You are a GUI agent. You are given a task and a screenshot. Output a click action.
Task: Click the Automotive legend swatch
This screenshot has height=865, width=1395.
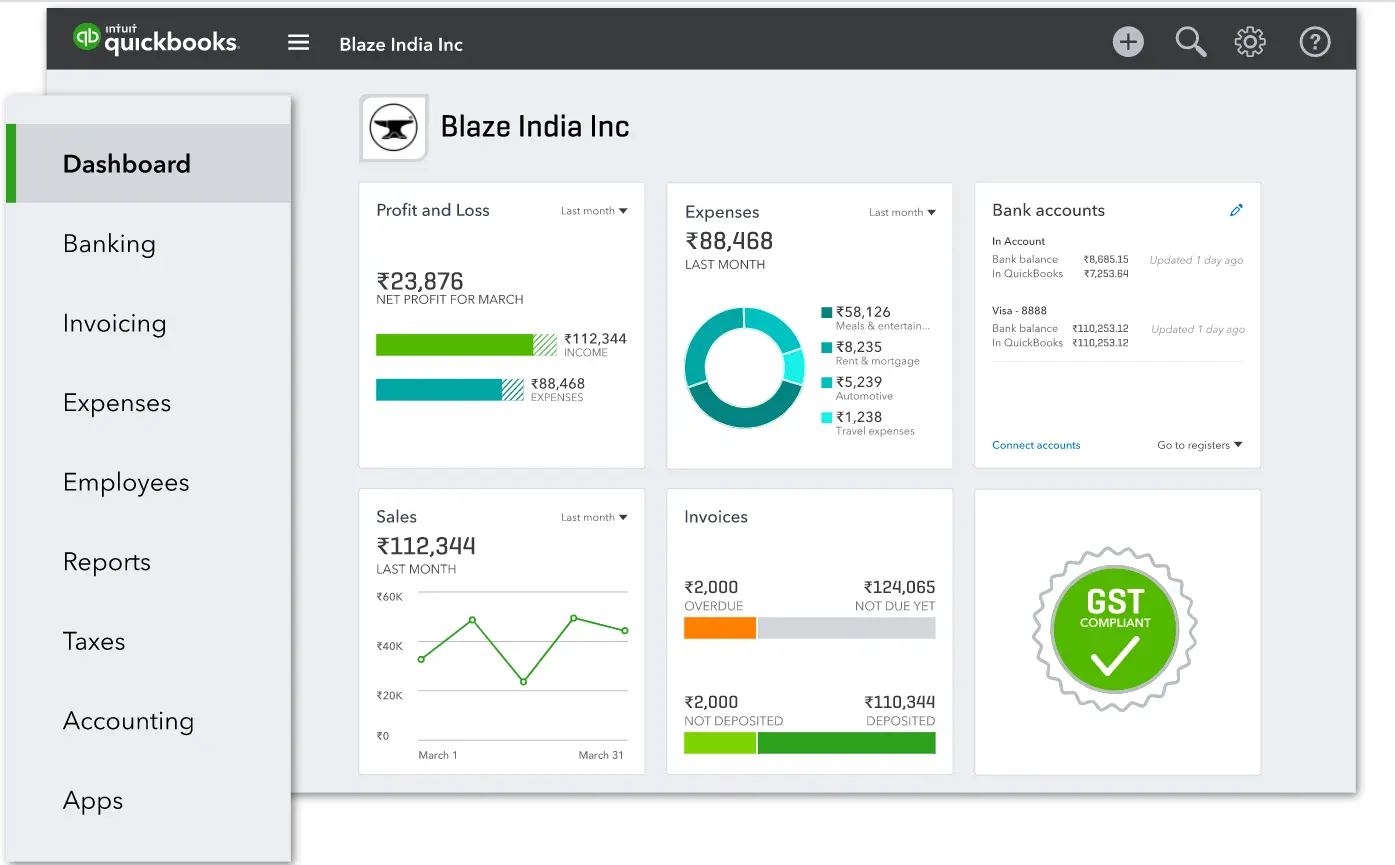pos(827,383)
